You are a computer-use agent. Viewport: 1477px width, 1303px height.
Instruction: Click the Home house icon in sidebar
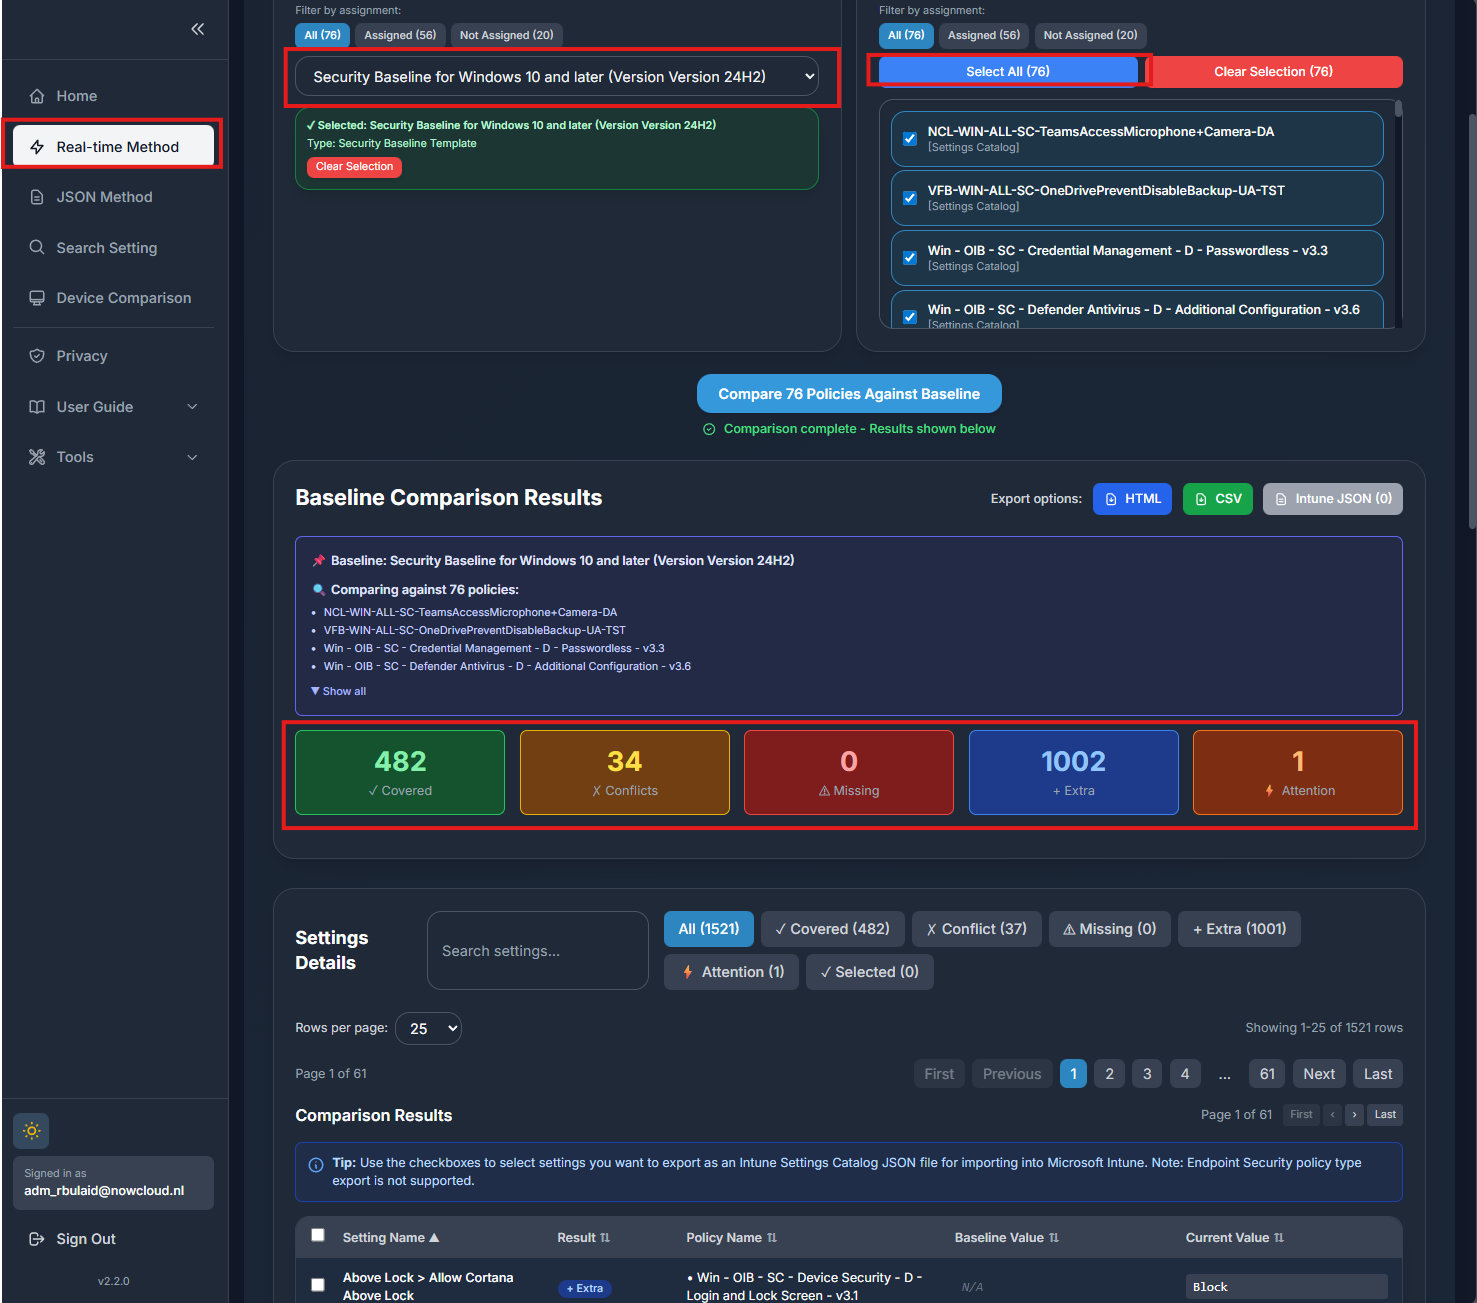pyautogui.click(x=37, y=96)
